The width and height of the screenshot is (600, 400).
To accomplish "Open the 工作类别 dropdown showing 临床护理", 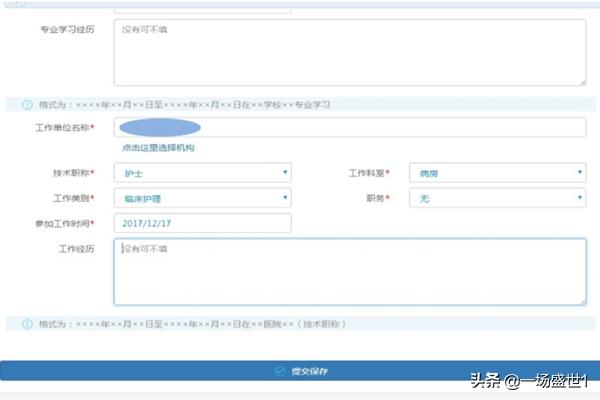I will 202,198.
